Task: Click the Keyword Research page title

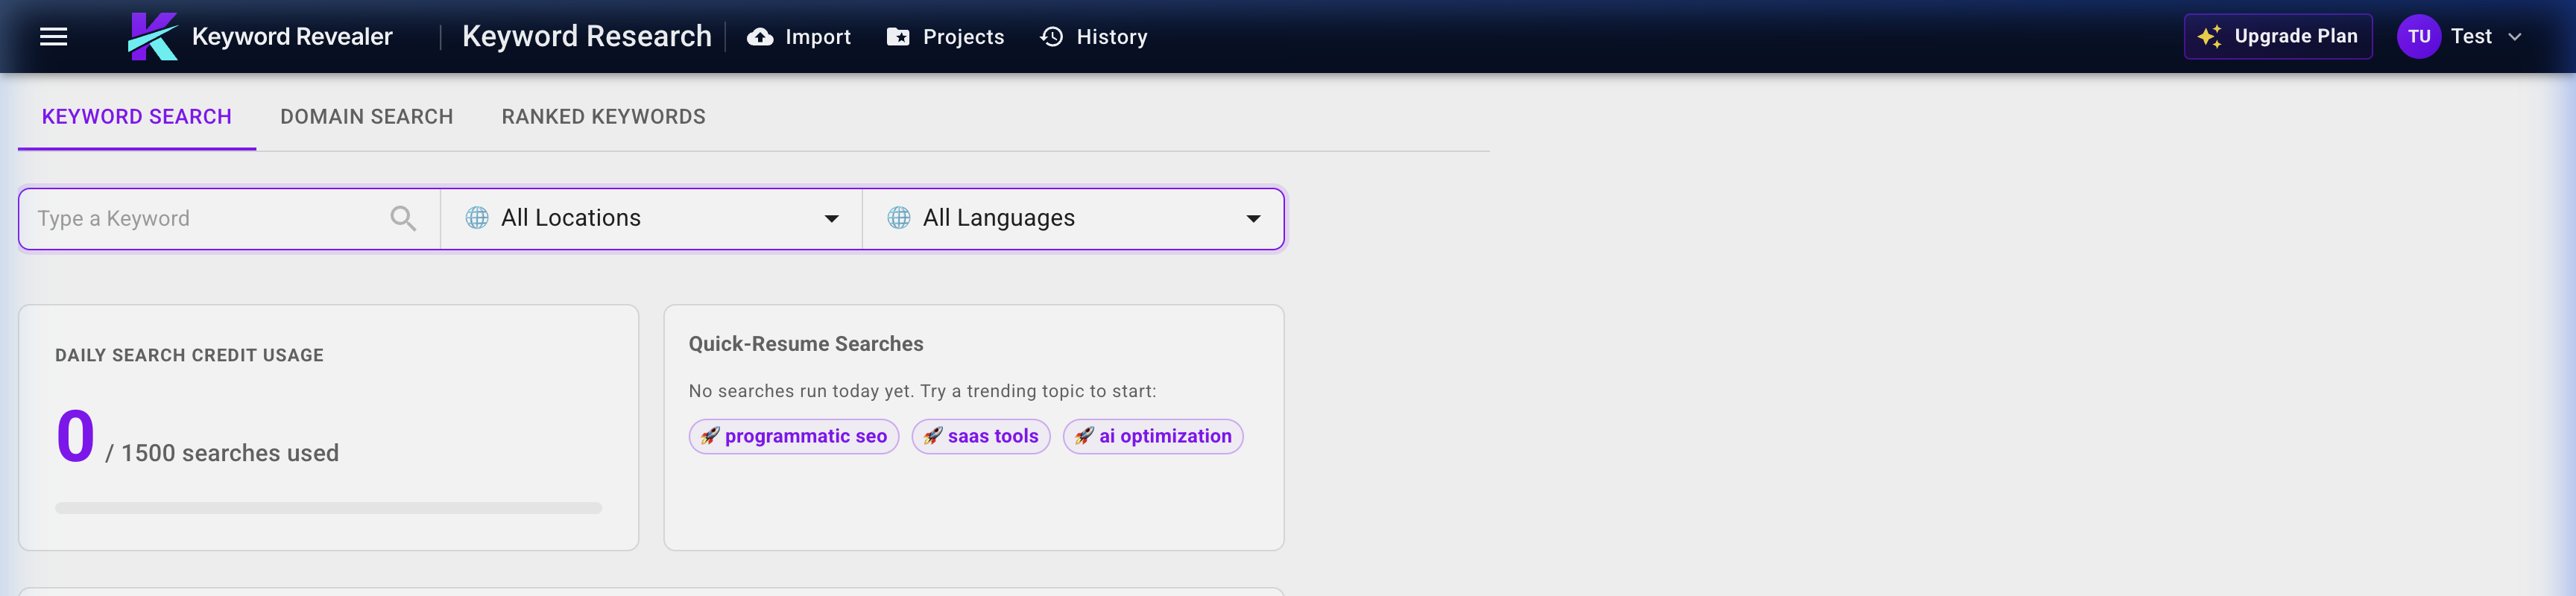Action: coord(587,37)
